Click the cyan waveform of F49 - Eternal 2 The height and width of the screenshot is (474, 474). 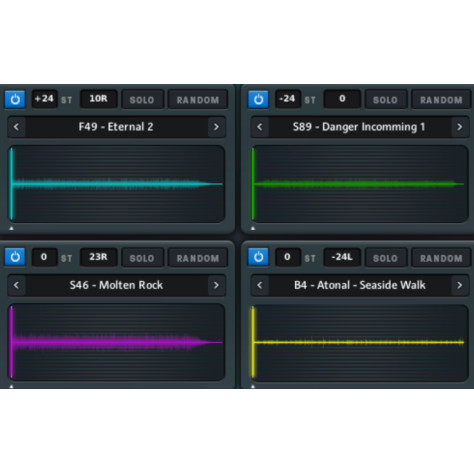pos(116,184)
